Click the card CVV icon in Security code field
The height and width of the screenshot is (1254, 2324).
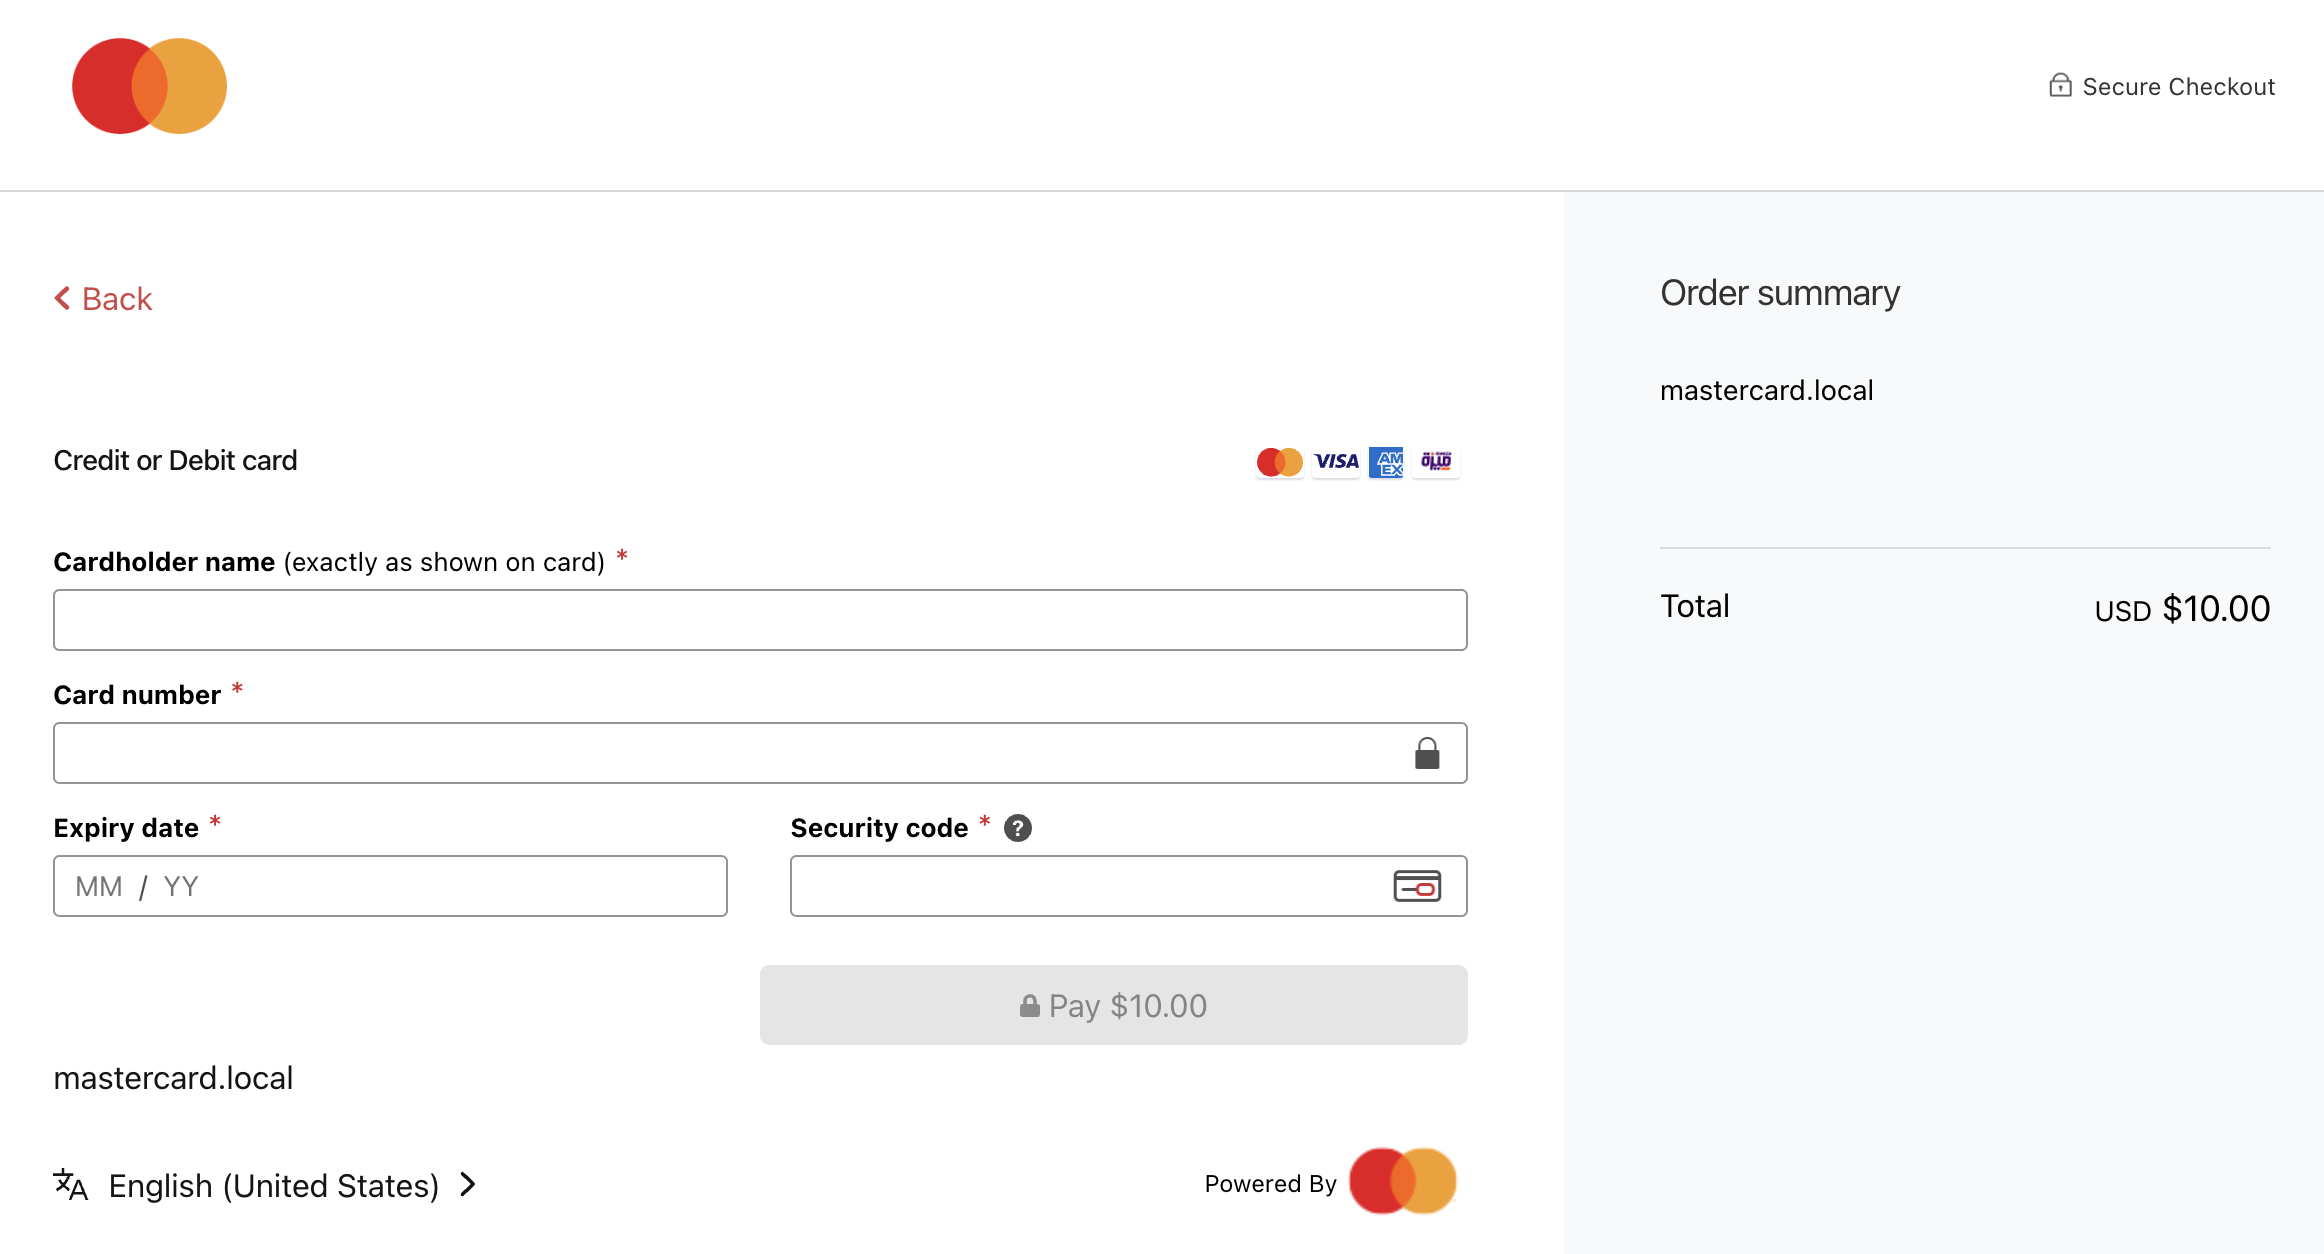coord(1417,886)
